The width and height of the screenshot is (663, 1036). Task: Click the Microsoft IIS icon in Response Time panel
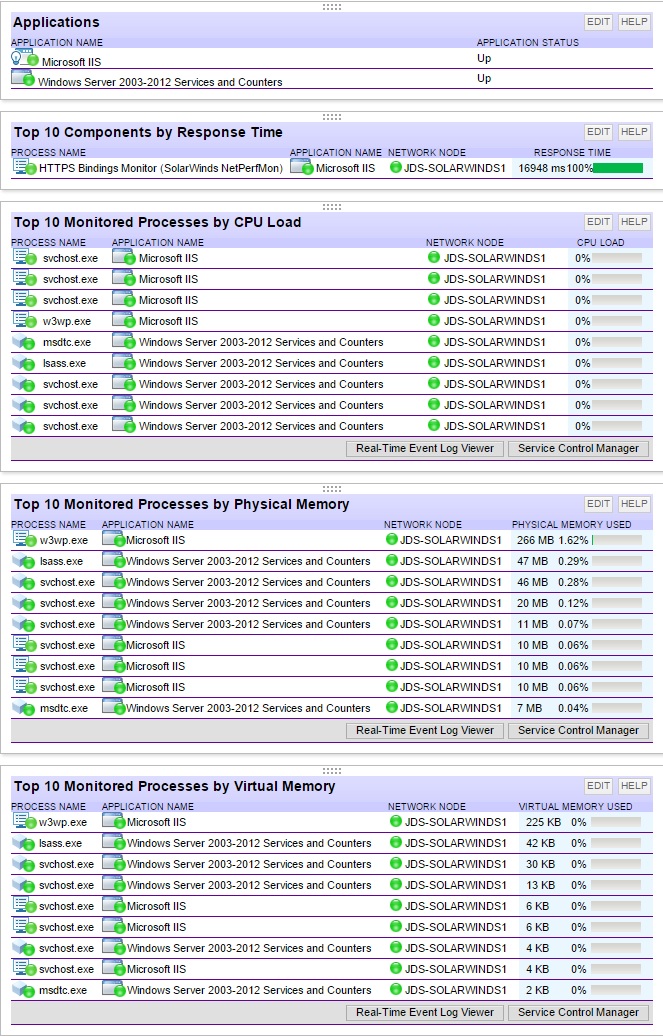301,167
